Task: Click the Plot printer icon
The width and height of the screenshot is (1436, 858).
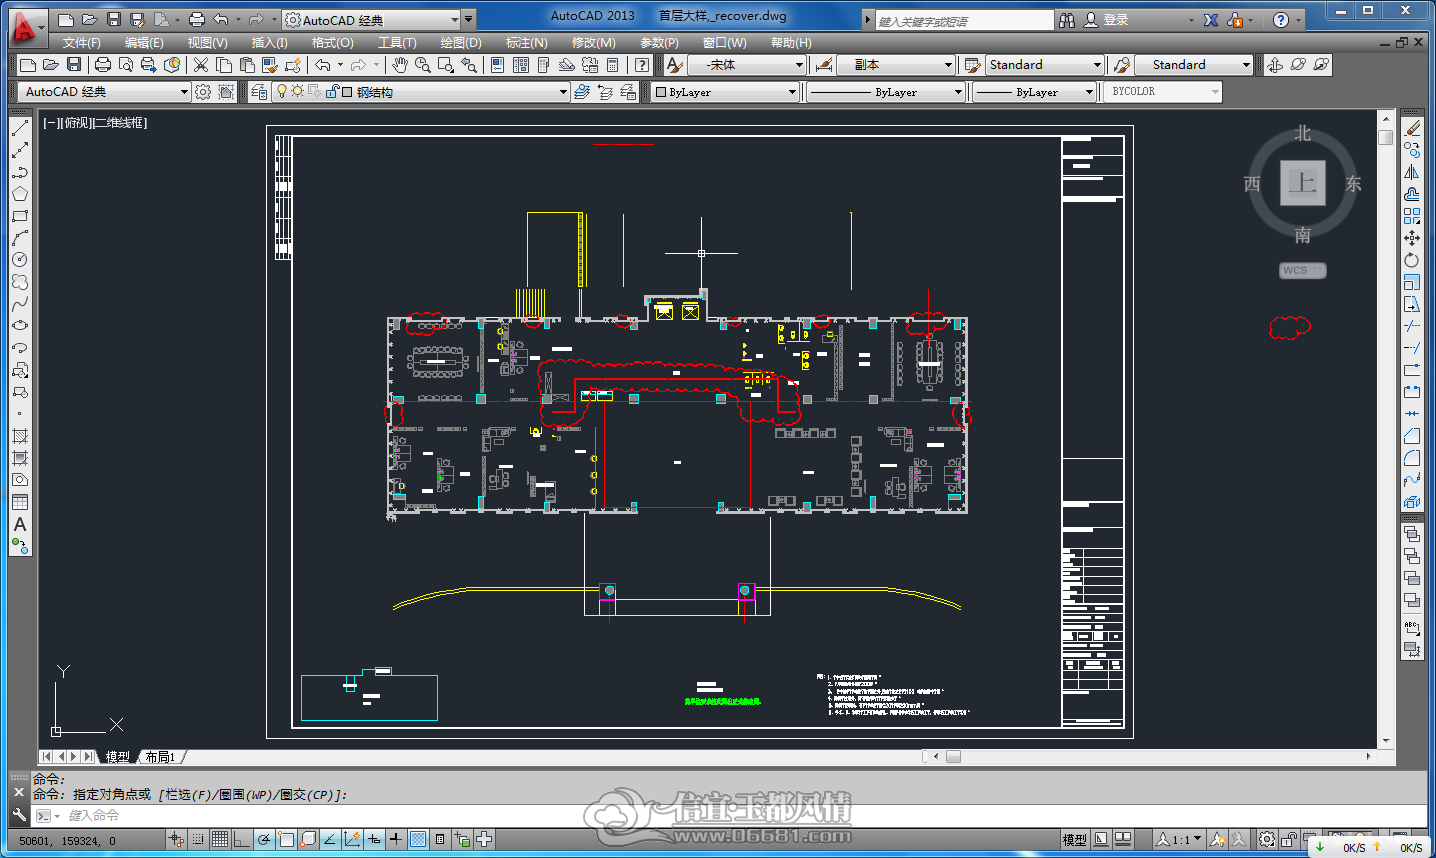Action: pyautogui.click(x=102, y=65)
